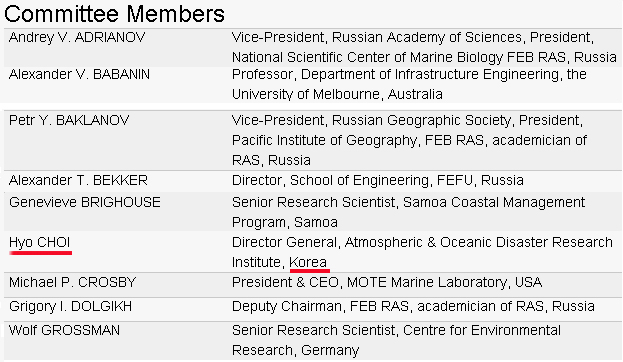Viewport: 623px width, 362px height.
Task: Select the Wolf GROSSMAN entry
Action: pos(64,330)
